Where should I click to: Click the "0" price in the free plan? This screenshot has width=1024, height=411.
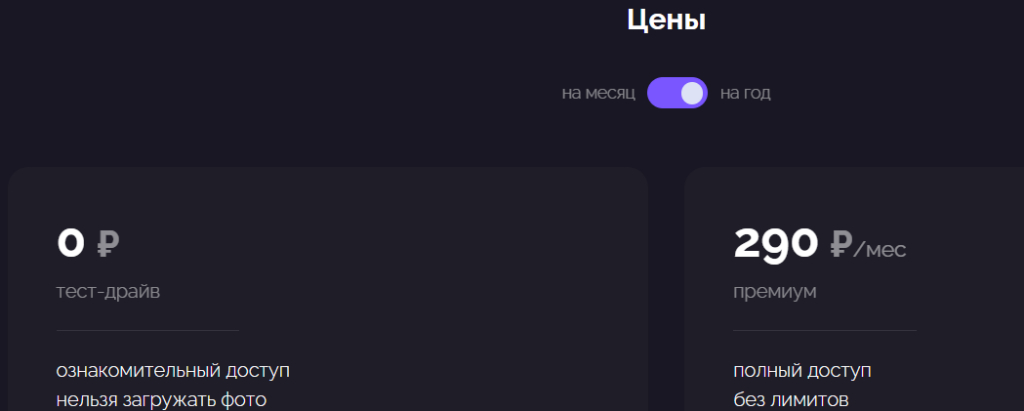pos(70,243)
